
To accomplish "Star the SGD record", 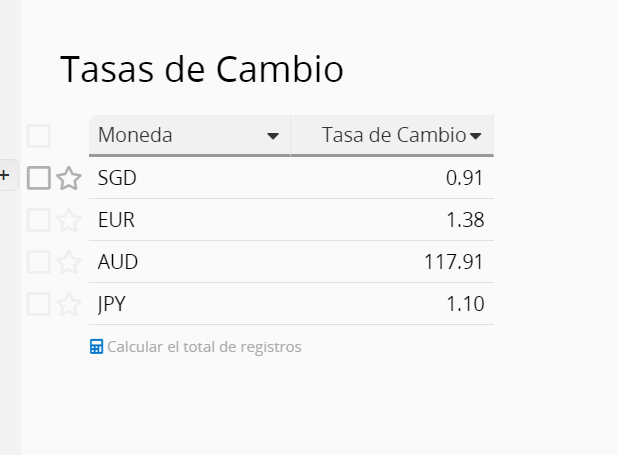I will point(68,179).
